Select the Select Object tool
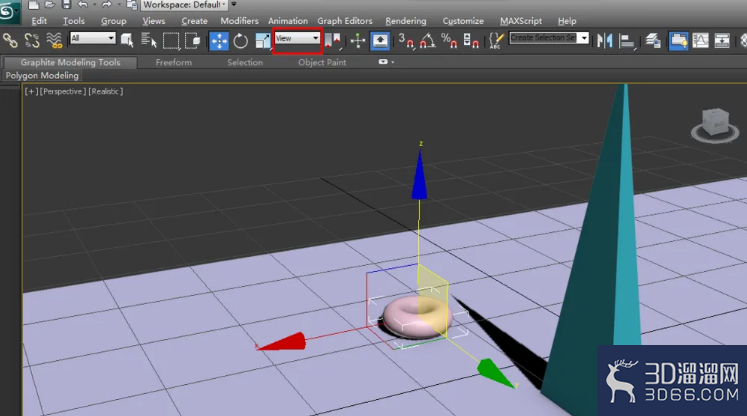 (x=127, y=41)
